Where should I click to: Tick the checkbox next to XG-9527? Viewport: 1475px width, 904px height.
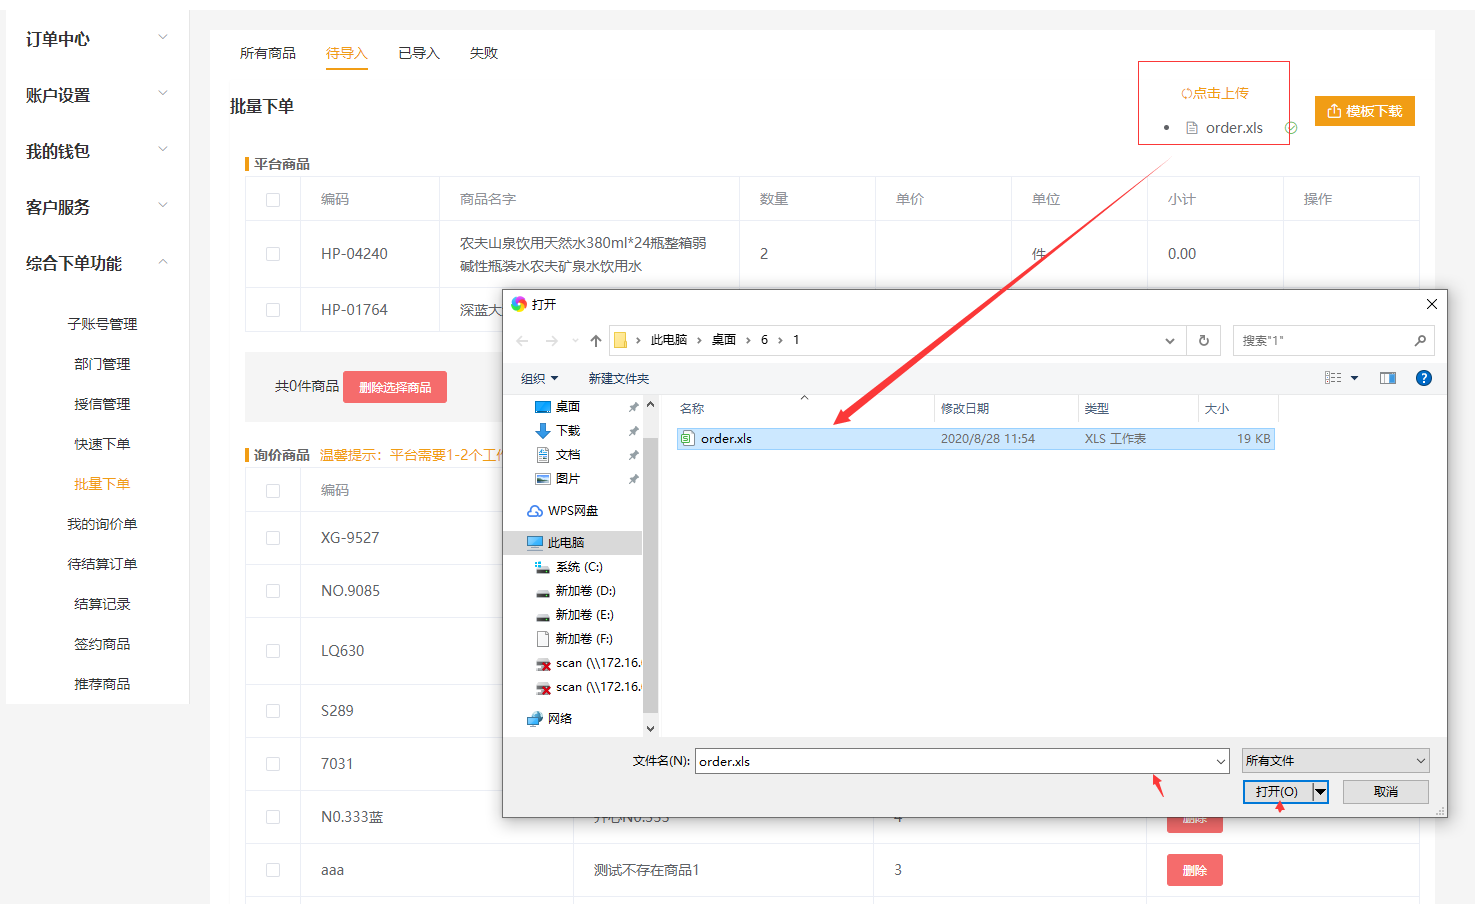(273, 538)
